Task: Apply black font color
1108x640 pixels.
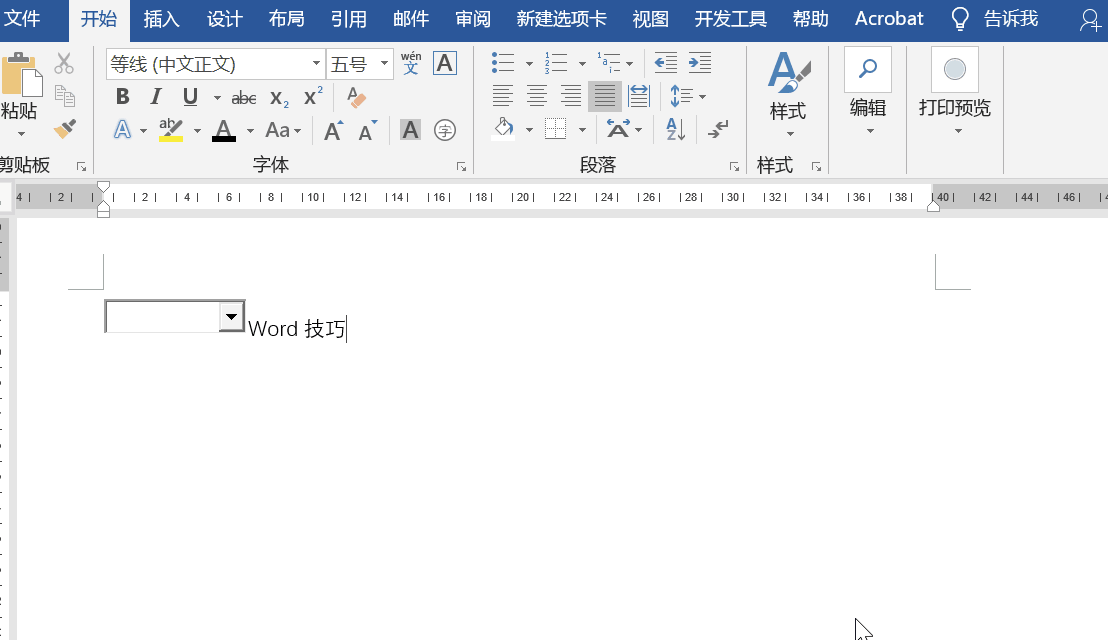Action: (224, 130)
